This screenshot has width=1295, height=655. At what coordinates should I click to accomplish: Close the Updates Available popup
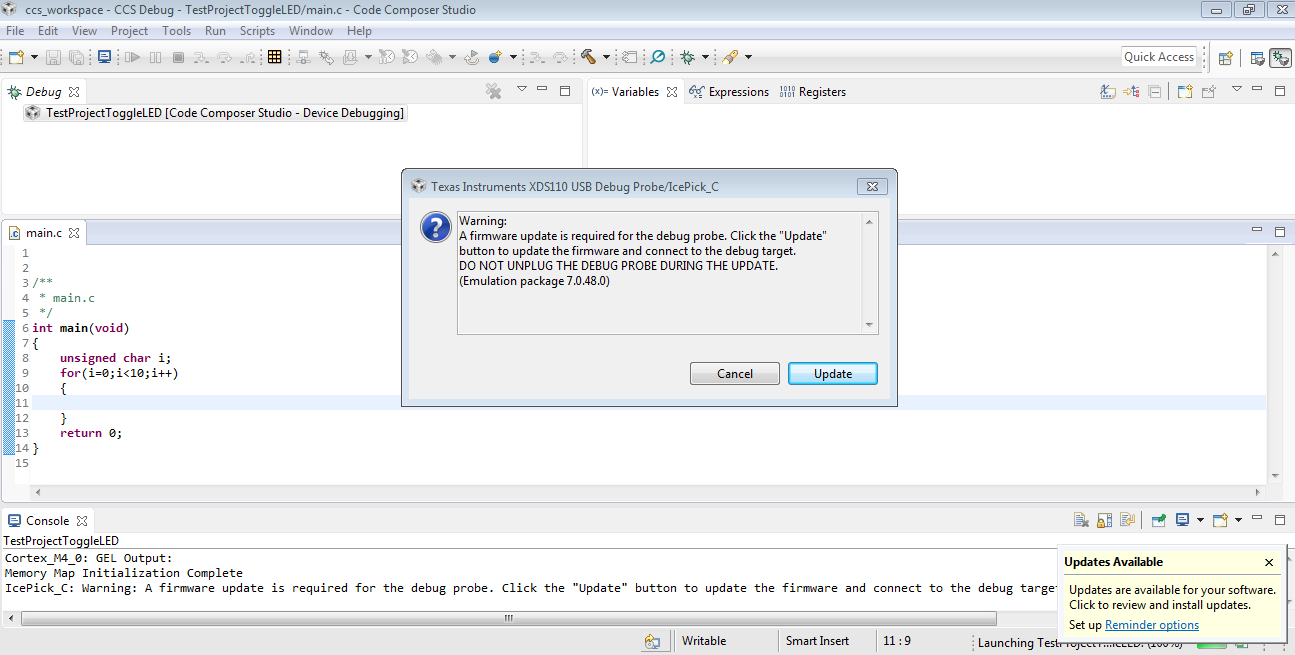[1269, 562]
